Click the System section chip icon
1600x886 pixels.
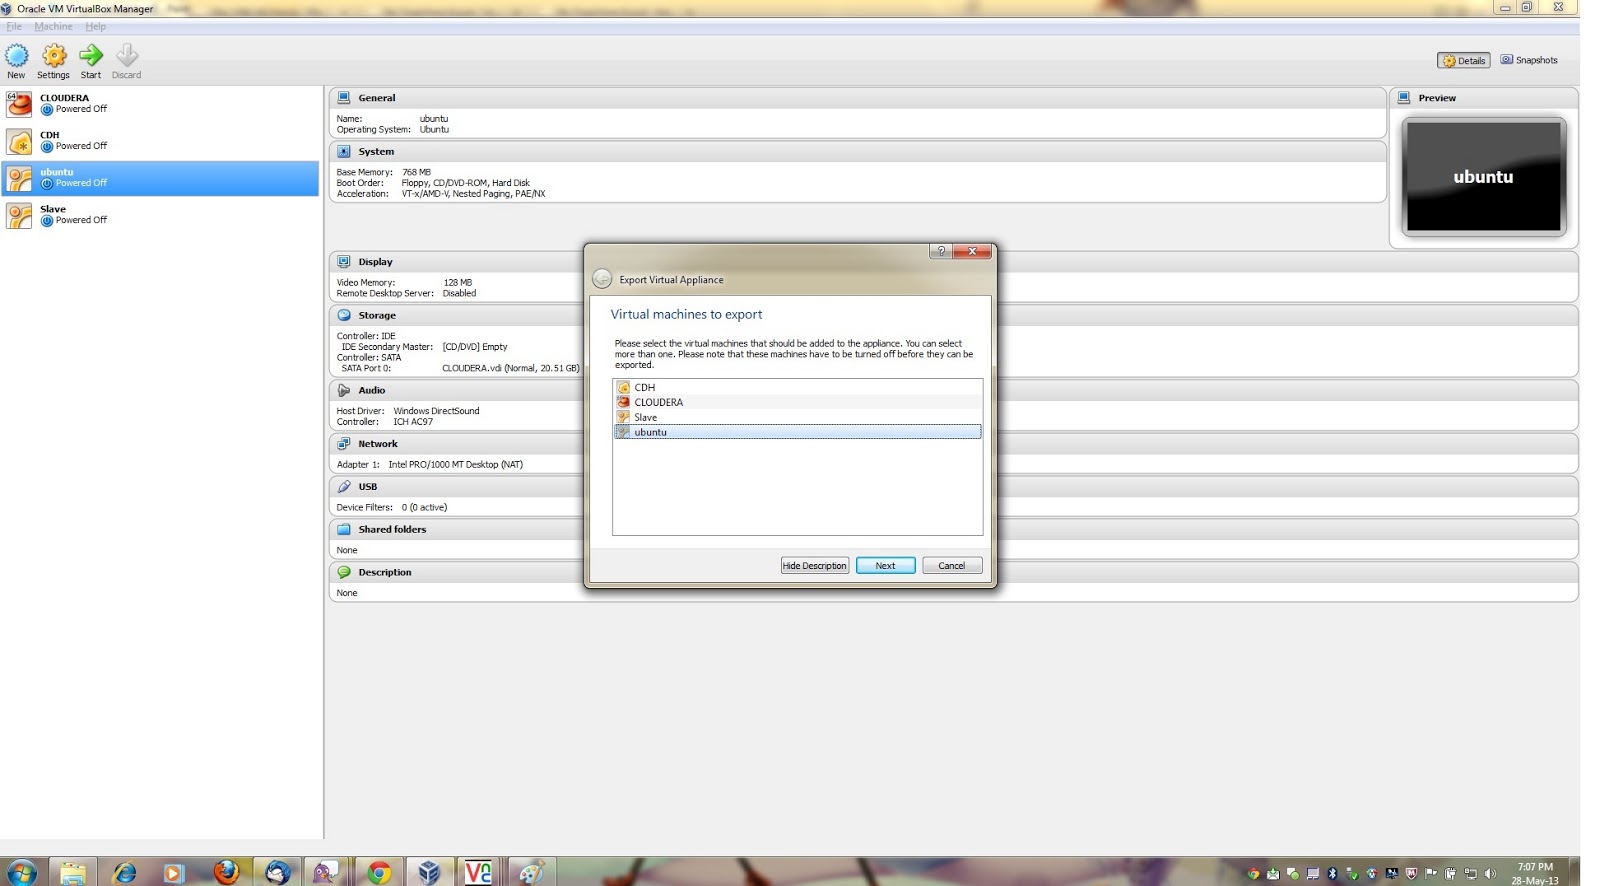344,152
